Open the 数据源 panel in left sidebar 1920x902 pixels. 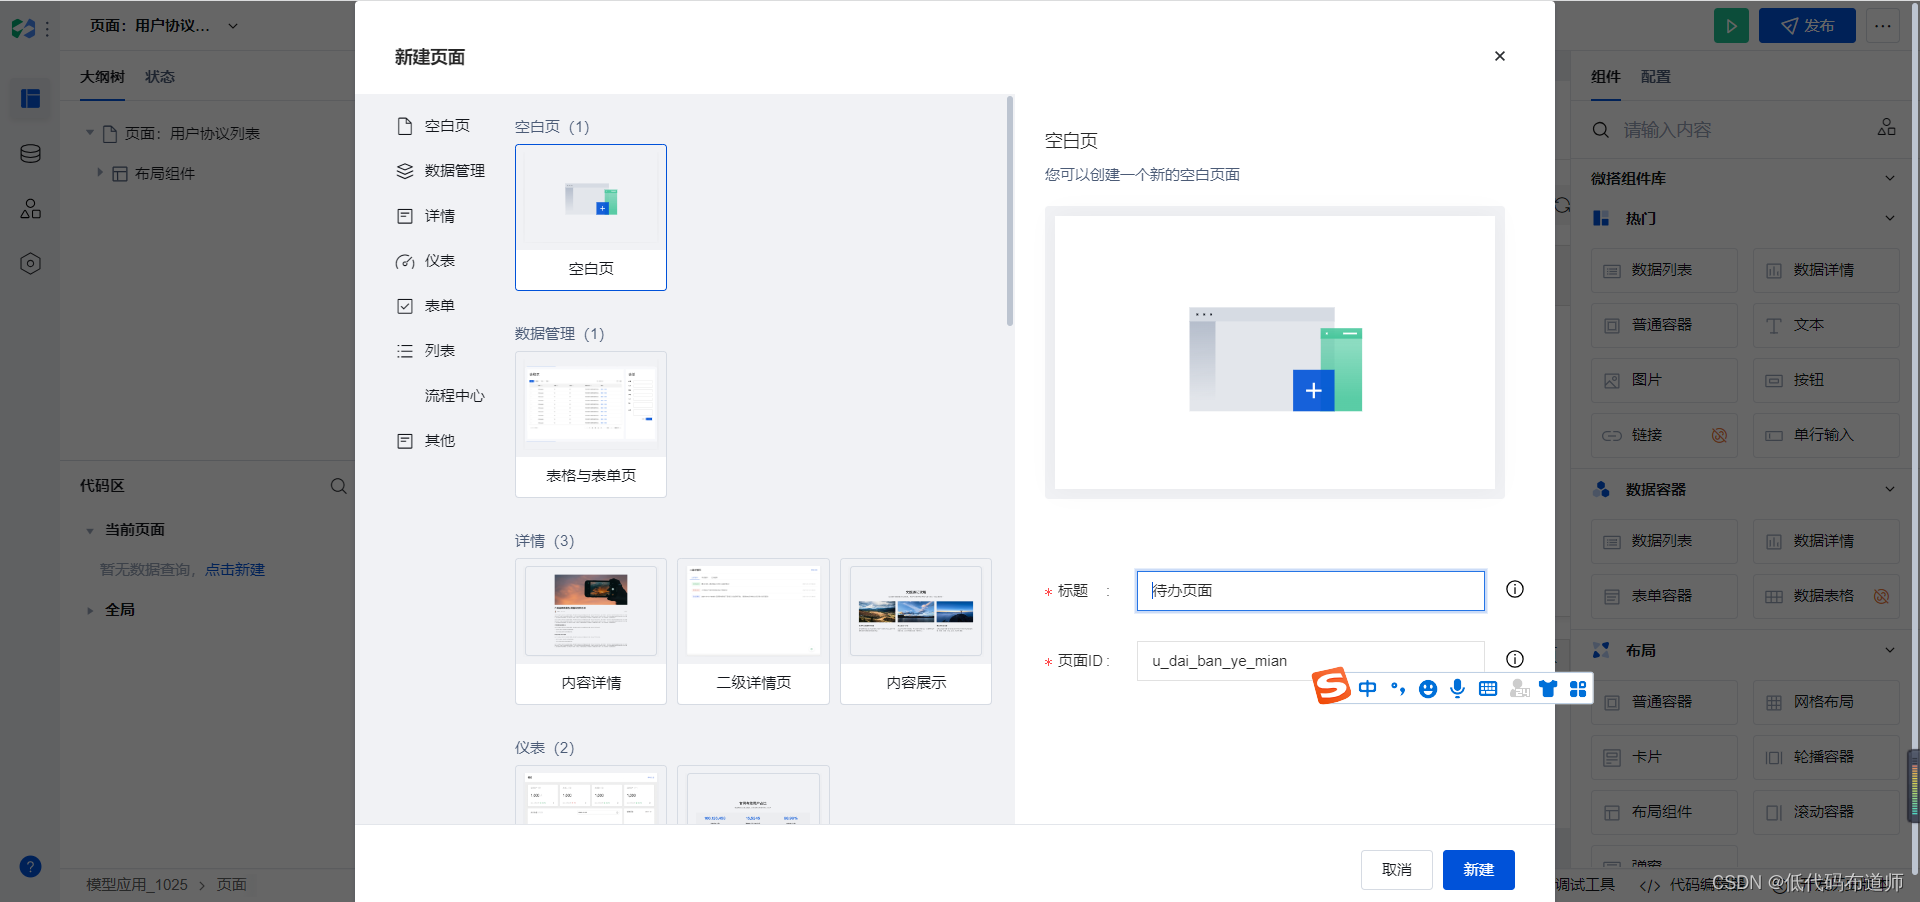coord(30,153)
